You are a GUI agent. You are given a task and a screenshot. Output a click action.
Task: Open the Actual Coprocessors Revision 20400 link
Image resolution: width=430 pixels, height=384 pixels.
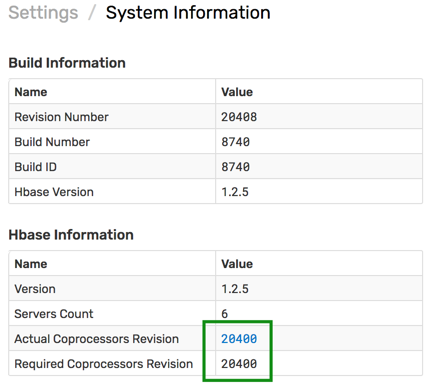click(239, 339)
